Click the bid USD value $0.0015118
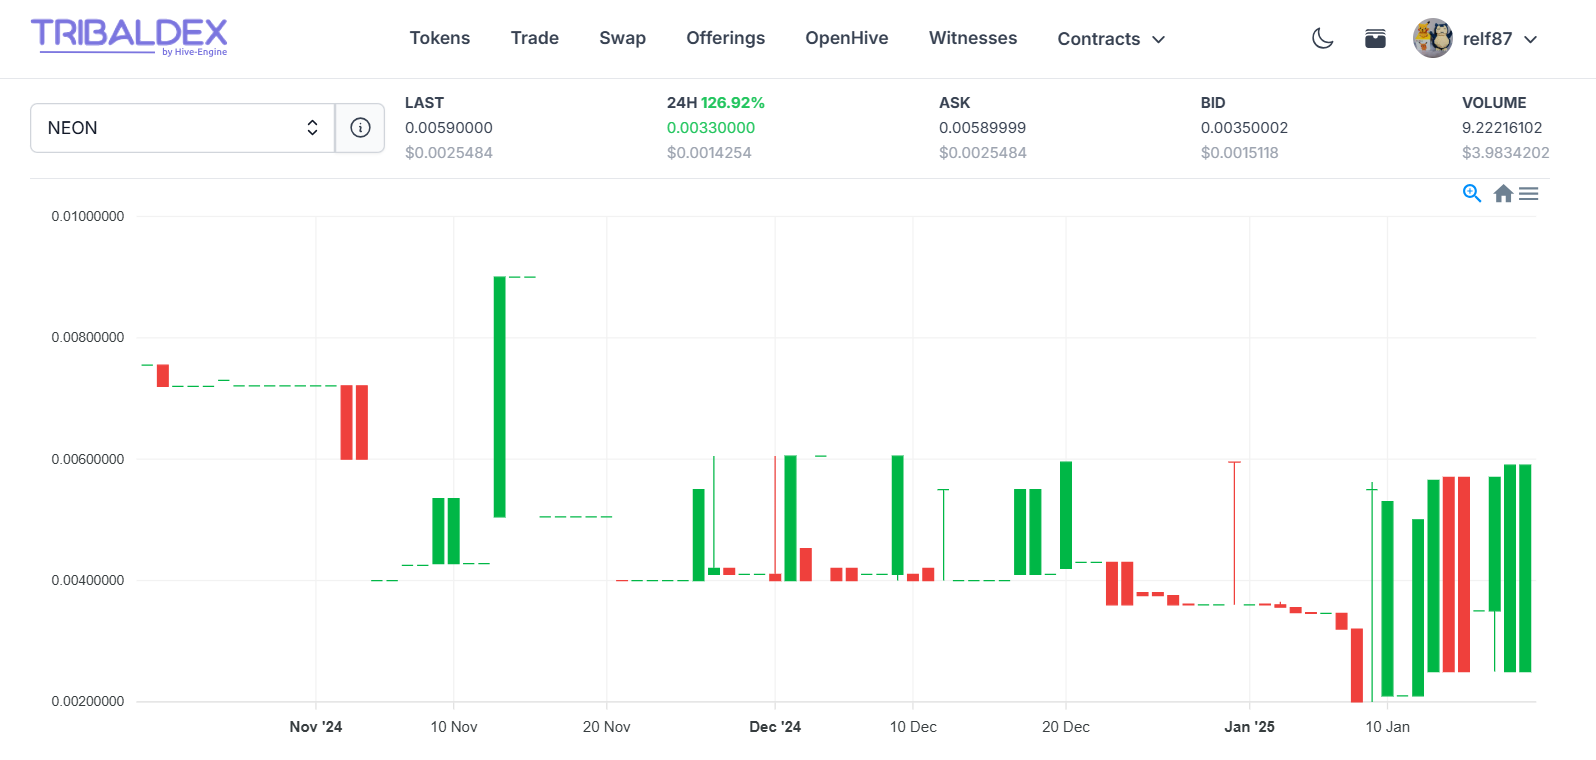Image resolution: width=1596 pixels, height=760 pixels. coord(1239,153)
